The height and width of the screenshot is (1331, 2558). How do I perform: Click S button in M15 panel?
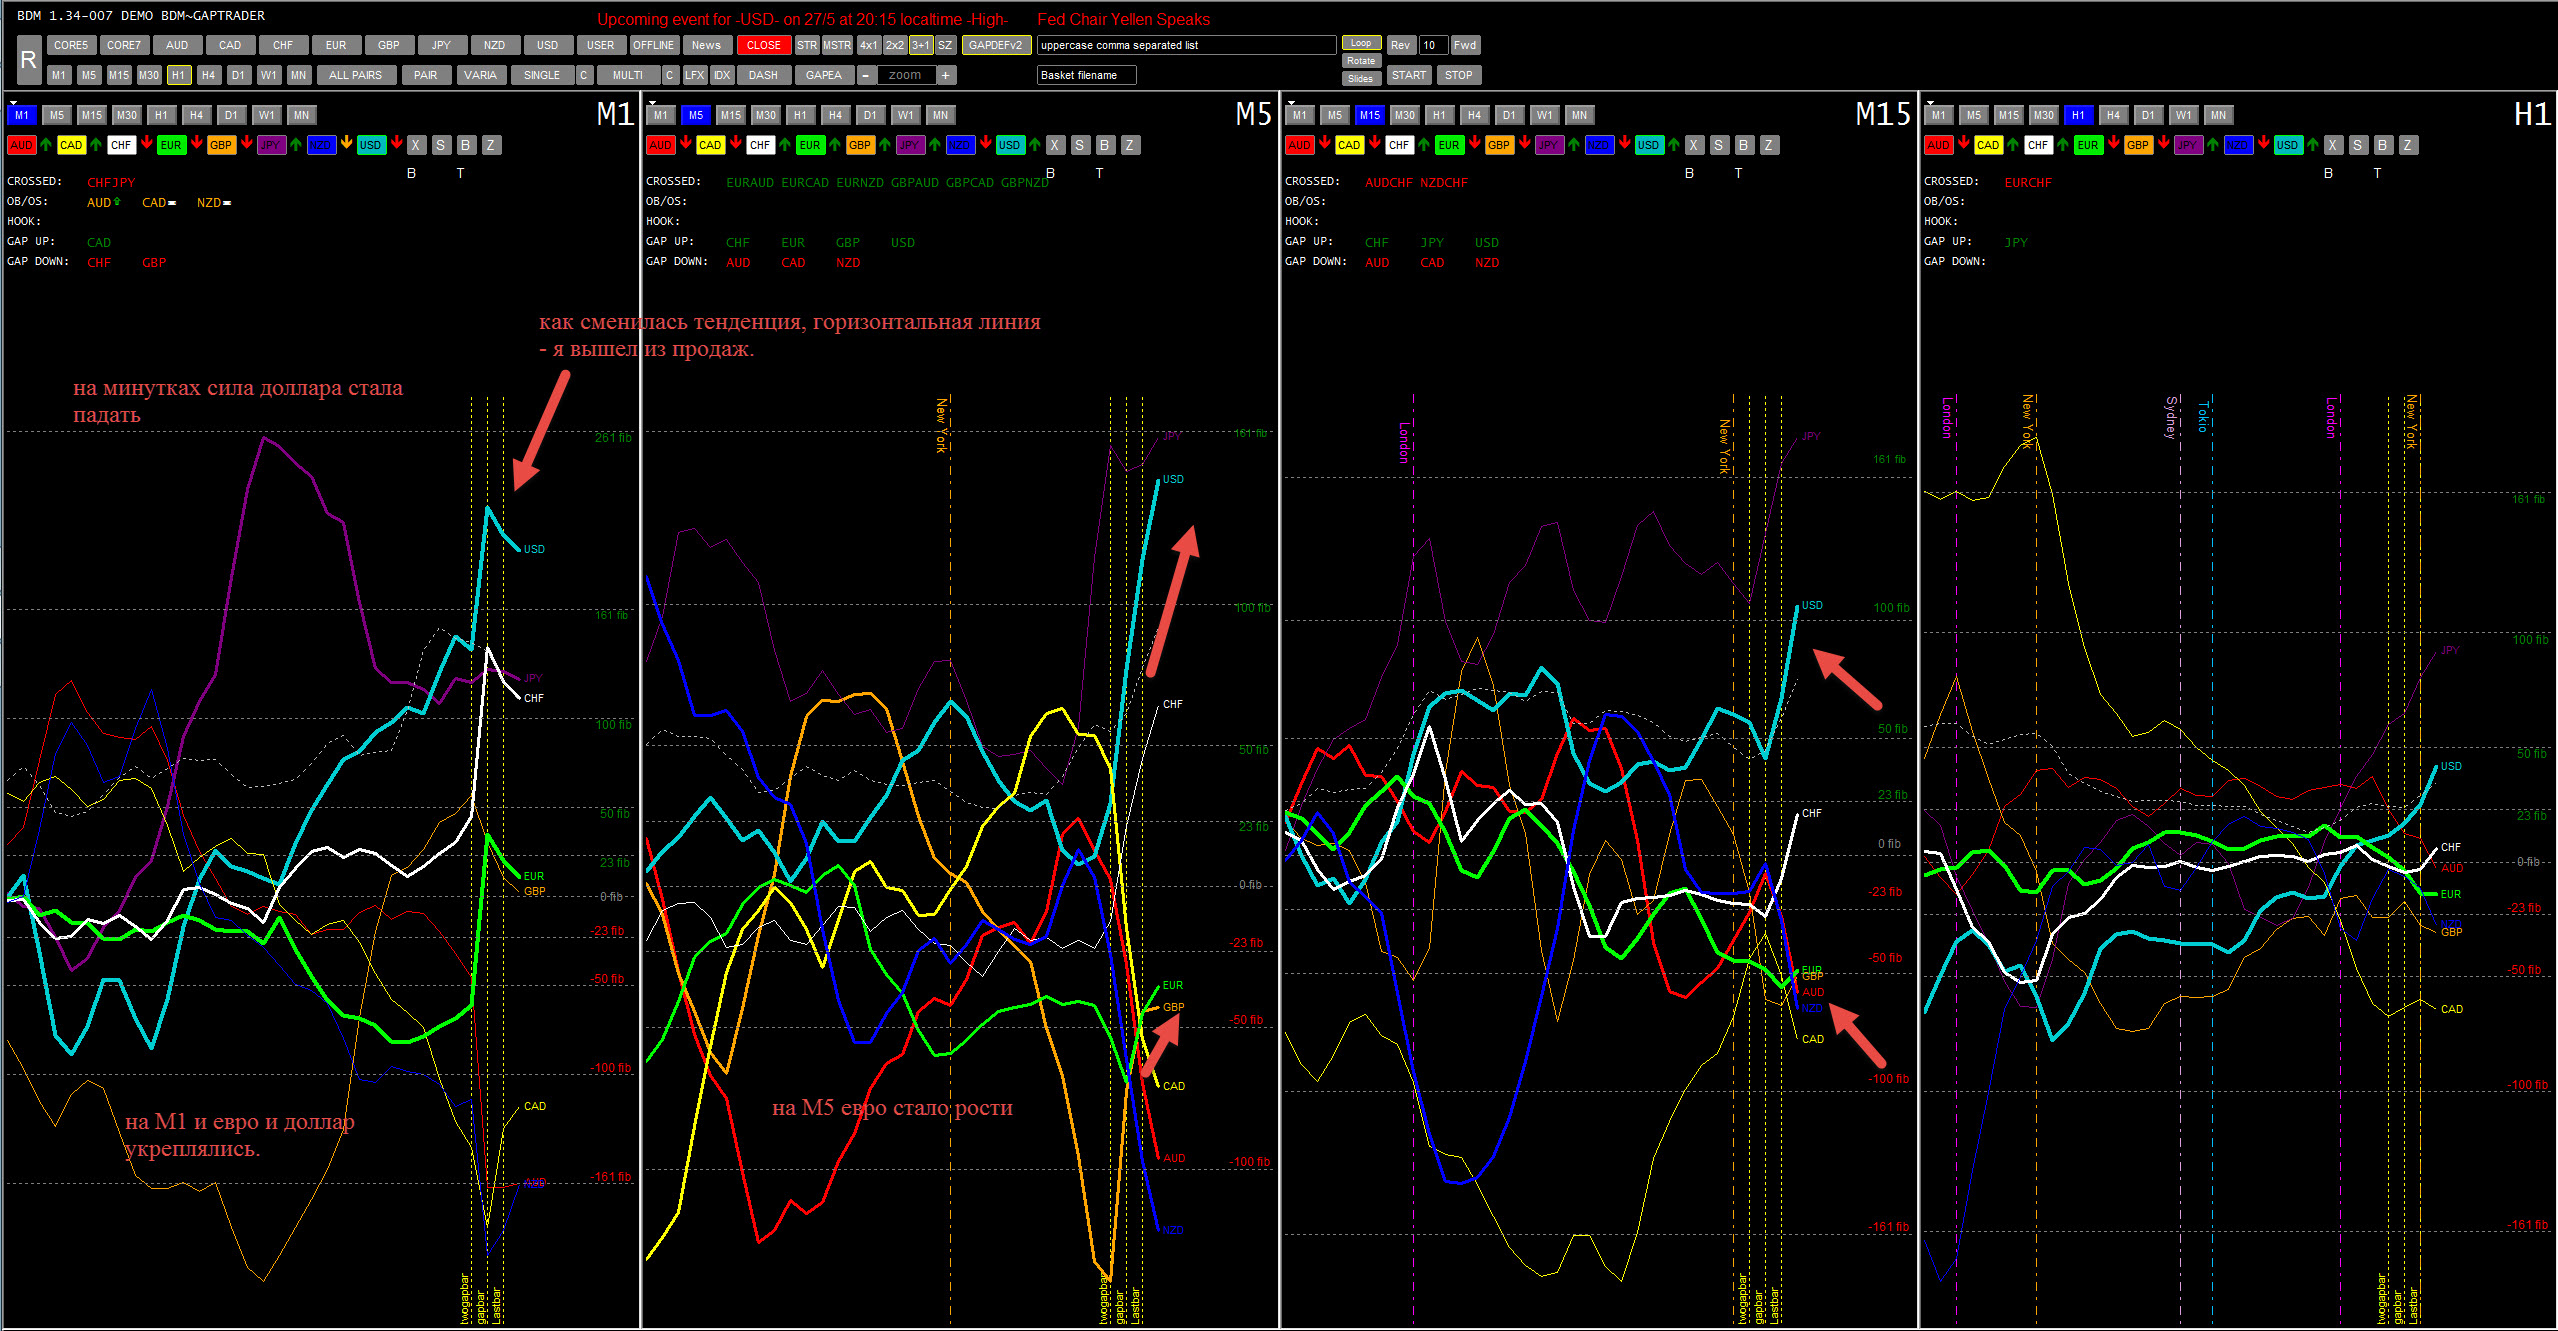pyautogui.click(x=1719, y=145)
